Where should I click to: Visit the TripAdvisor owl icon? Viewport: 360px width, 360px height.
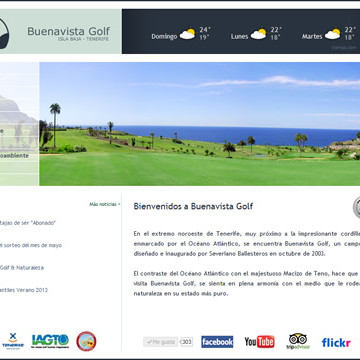(298, 341)
